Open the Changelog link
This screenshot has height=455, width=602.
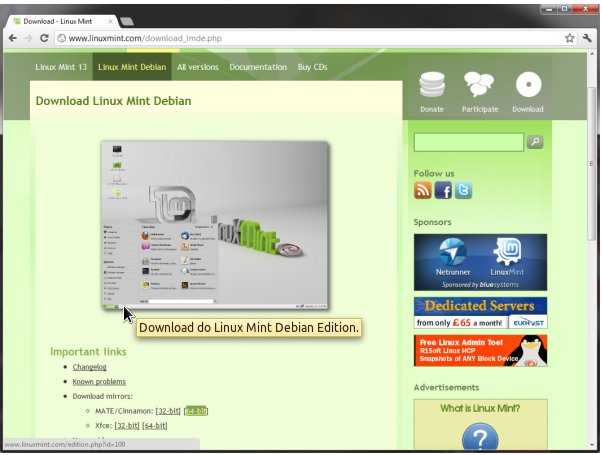coord(89,367)
